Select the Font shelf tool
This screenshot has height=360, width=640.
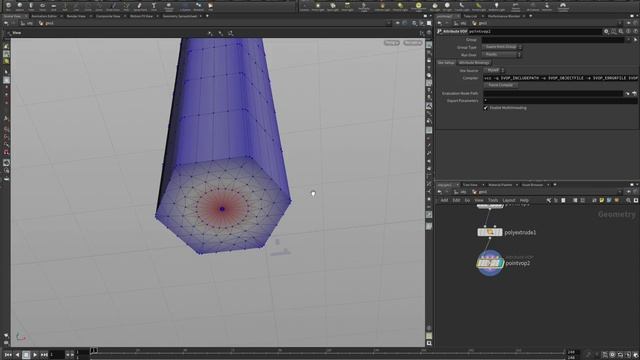(154, 6)
